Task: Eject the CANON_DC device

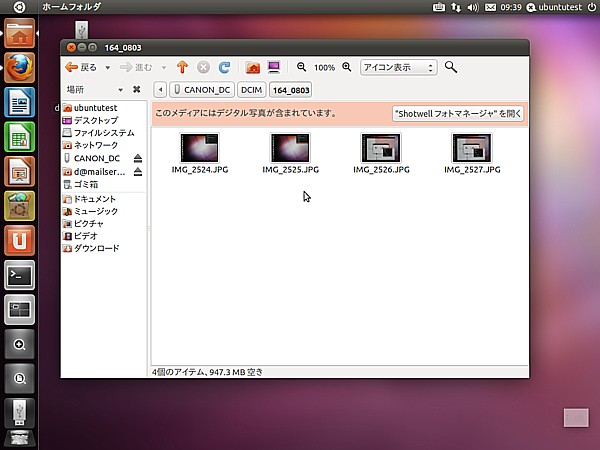Action: point(138,158)
